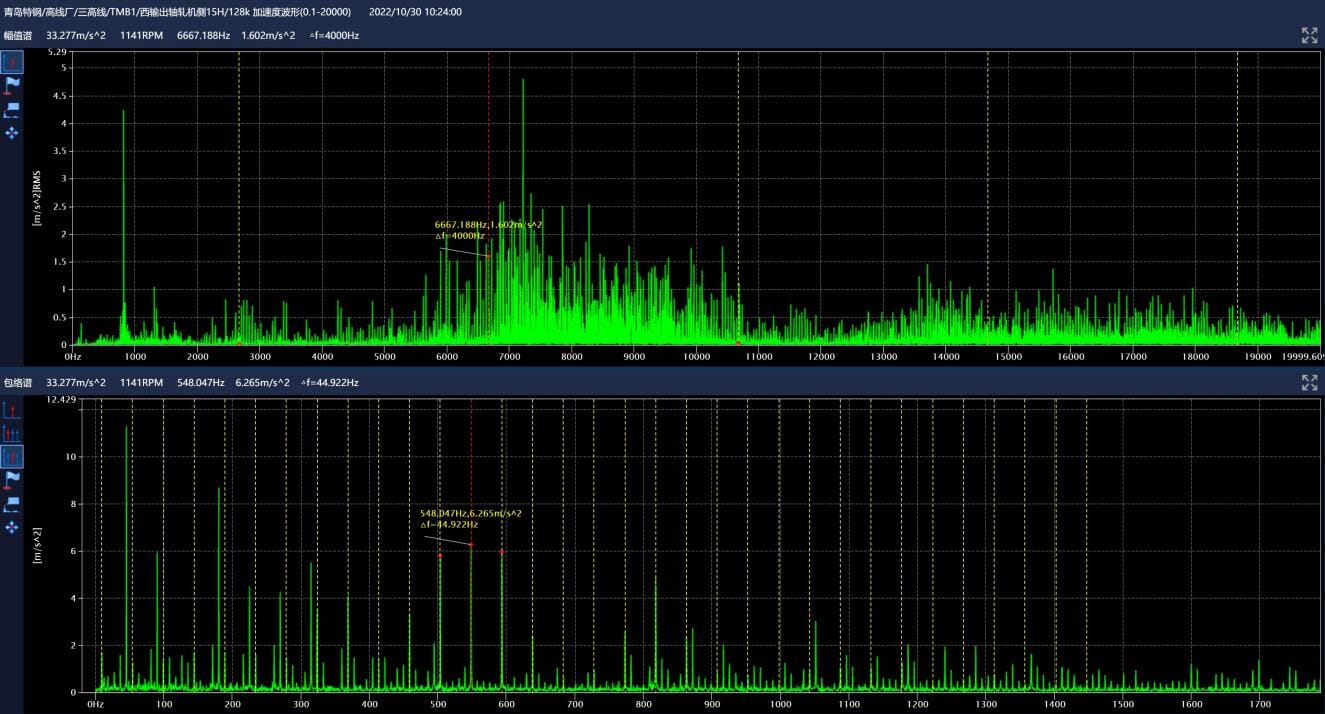
Task: Click left sideband red marker near 503Hz
Action: pos(440,555)
